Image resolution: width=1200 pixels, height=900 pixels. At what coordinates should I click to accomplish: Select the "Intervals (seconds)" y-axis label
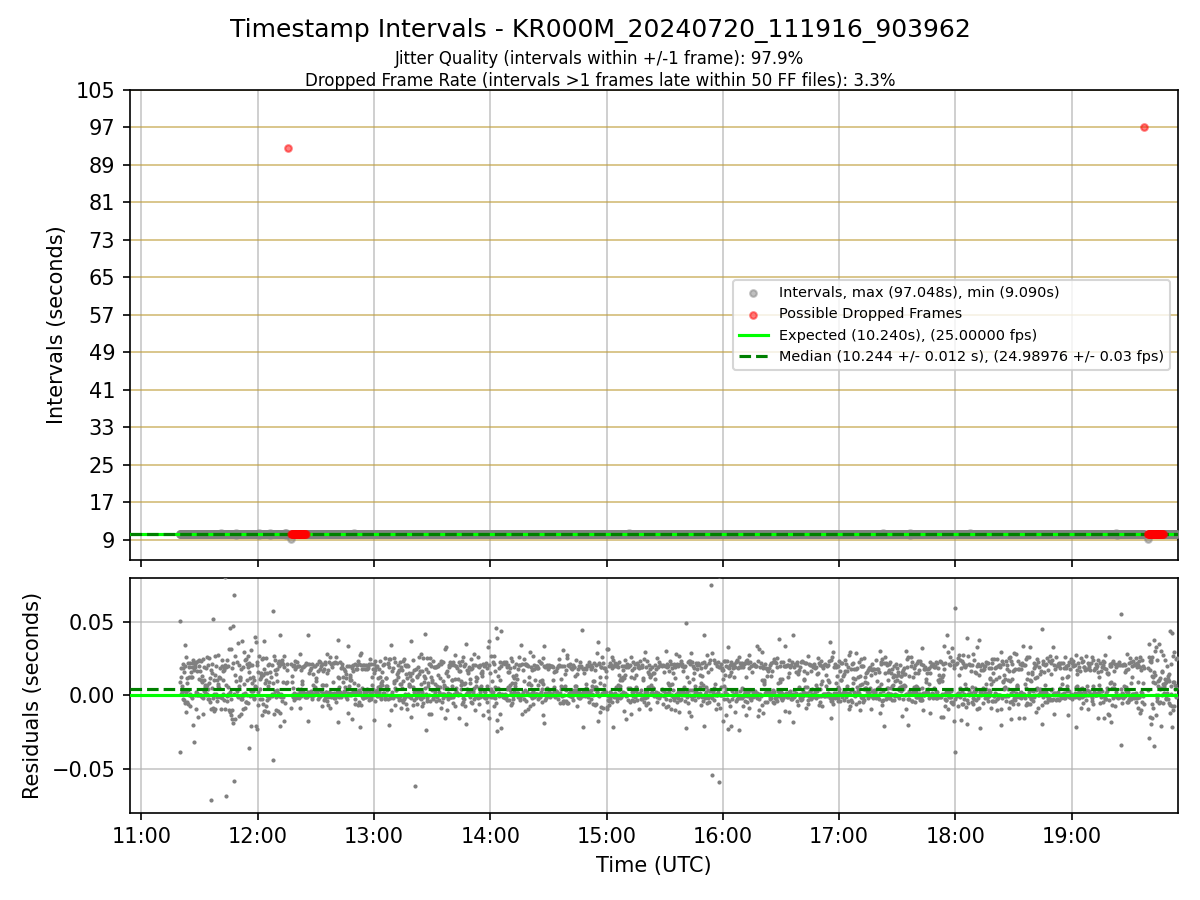coord(56,325)
